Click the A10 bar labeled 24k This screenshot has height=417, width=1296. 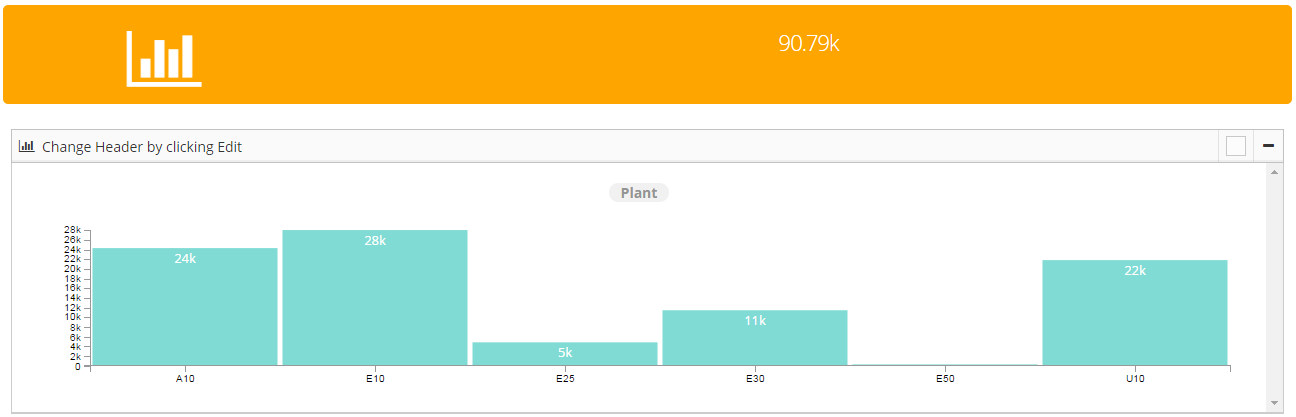[x=185, y=307]
